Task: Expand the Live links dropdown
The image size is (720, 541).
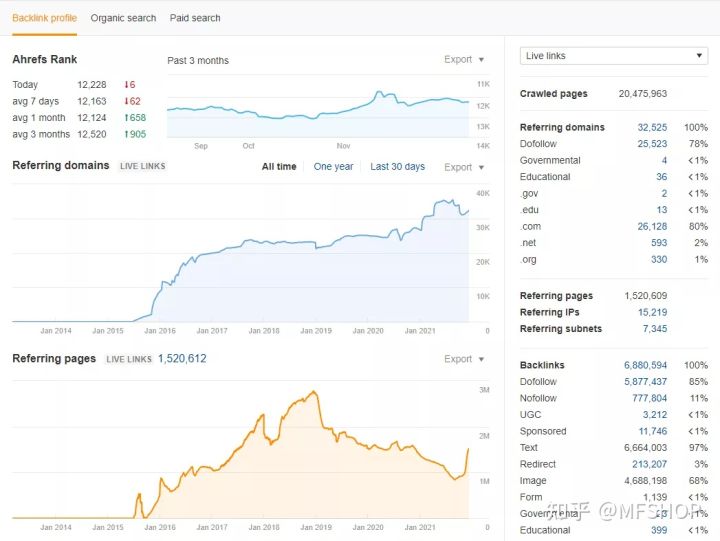Action: (614, 56)
